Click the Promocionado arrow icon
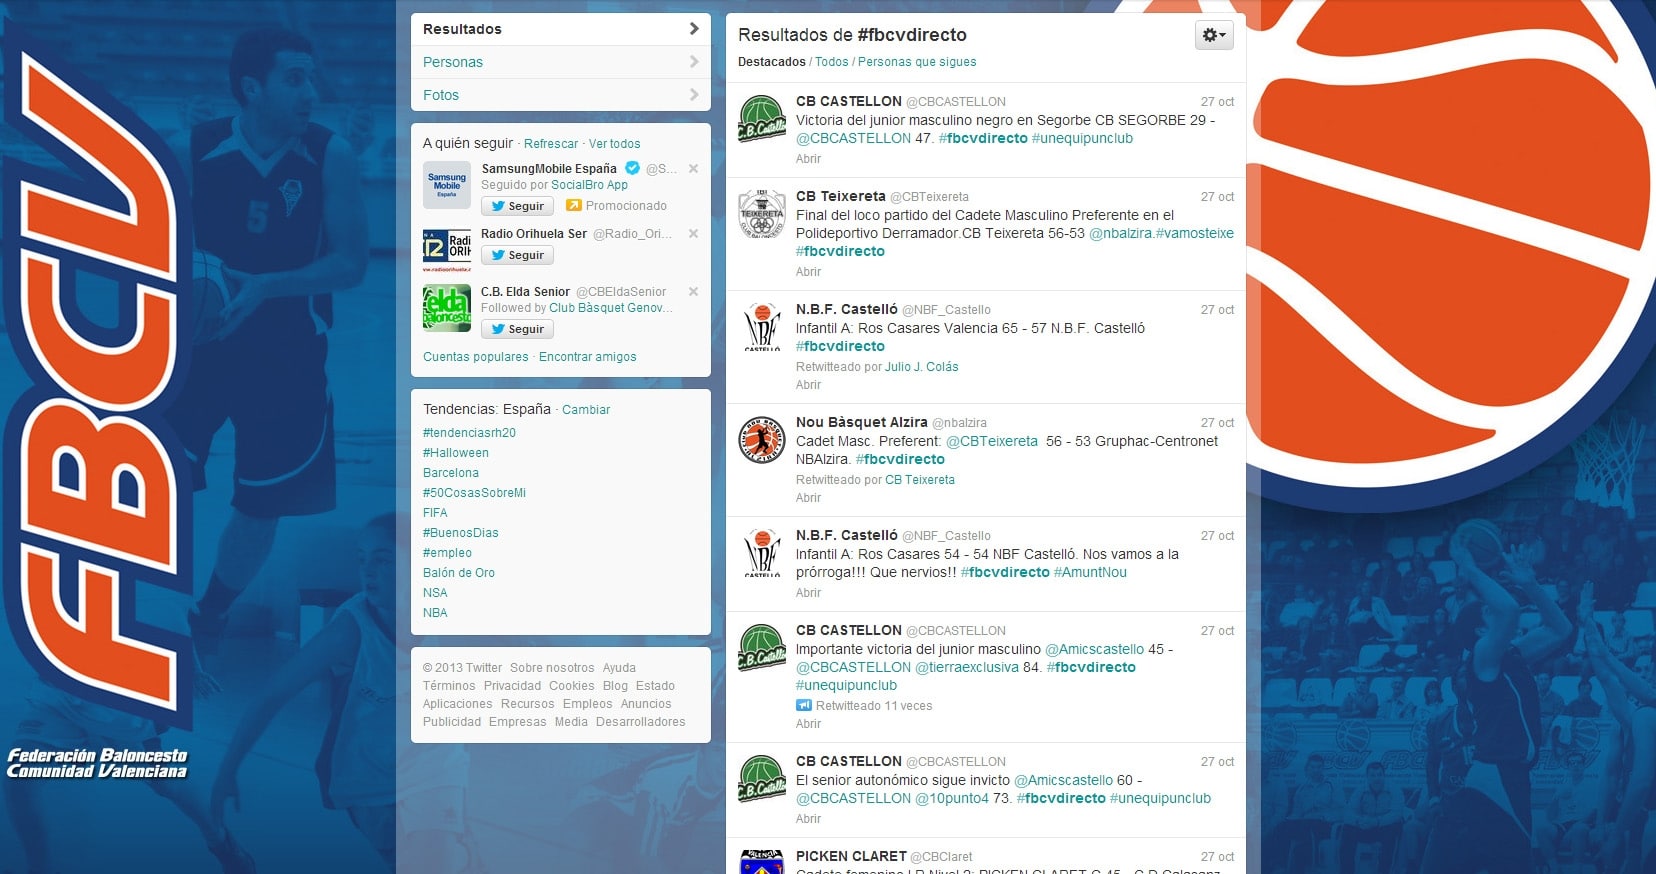 pyautogui.click(x=574, y=206)
